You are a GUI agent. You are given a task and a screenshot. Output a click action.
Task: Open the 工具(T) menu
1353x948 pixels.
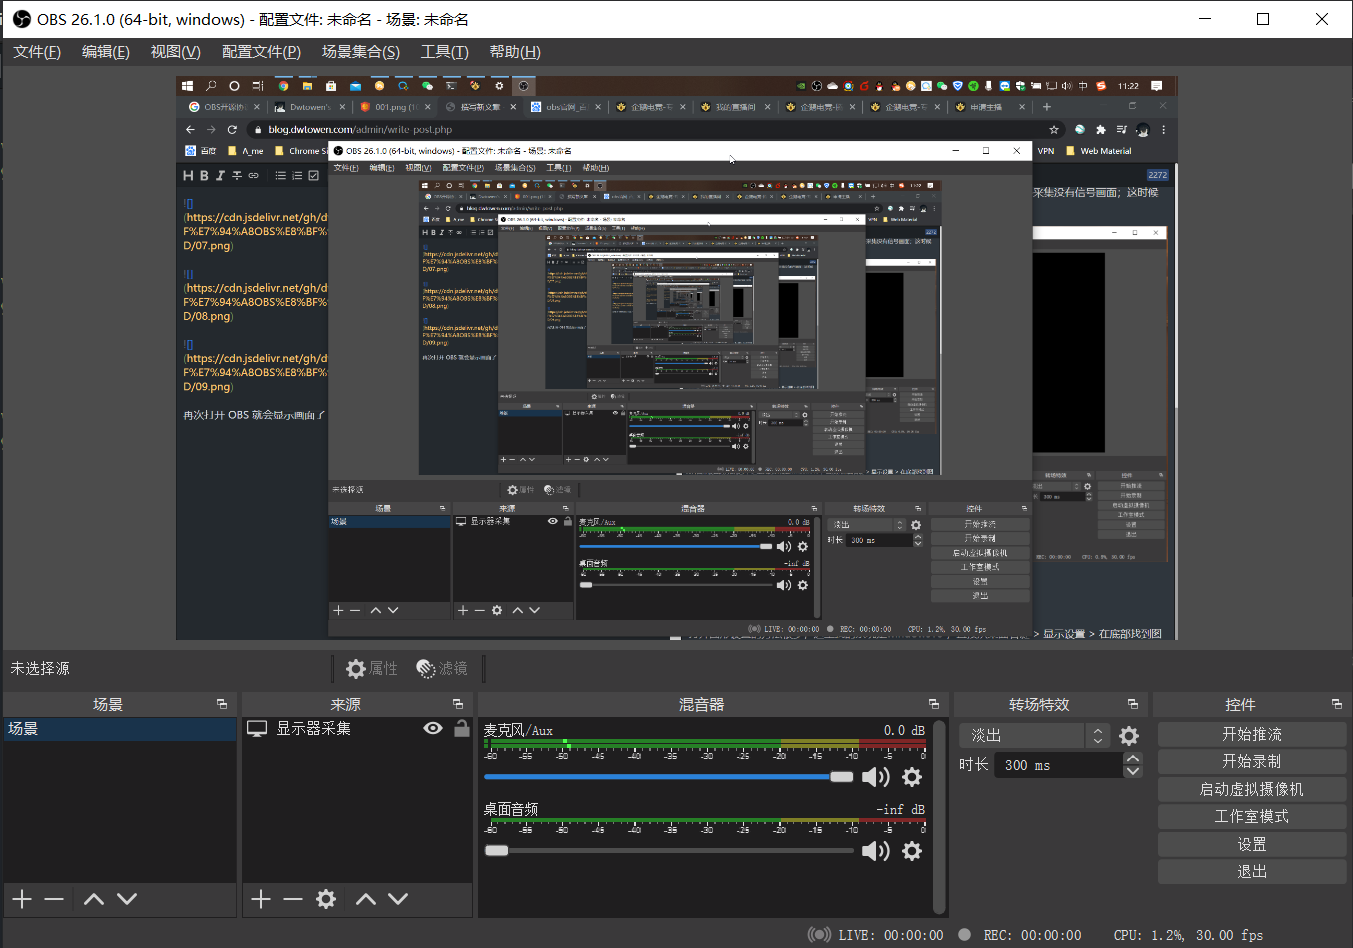(444, 52)
